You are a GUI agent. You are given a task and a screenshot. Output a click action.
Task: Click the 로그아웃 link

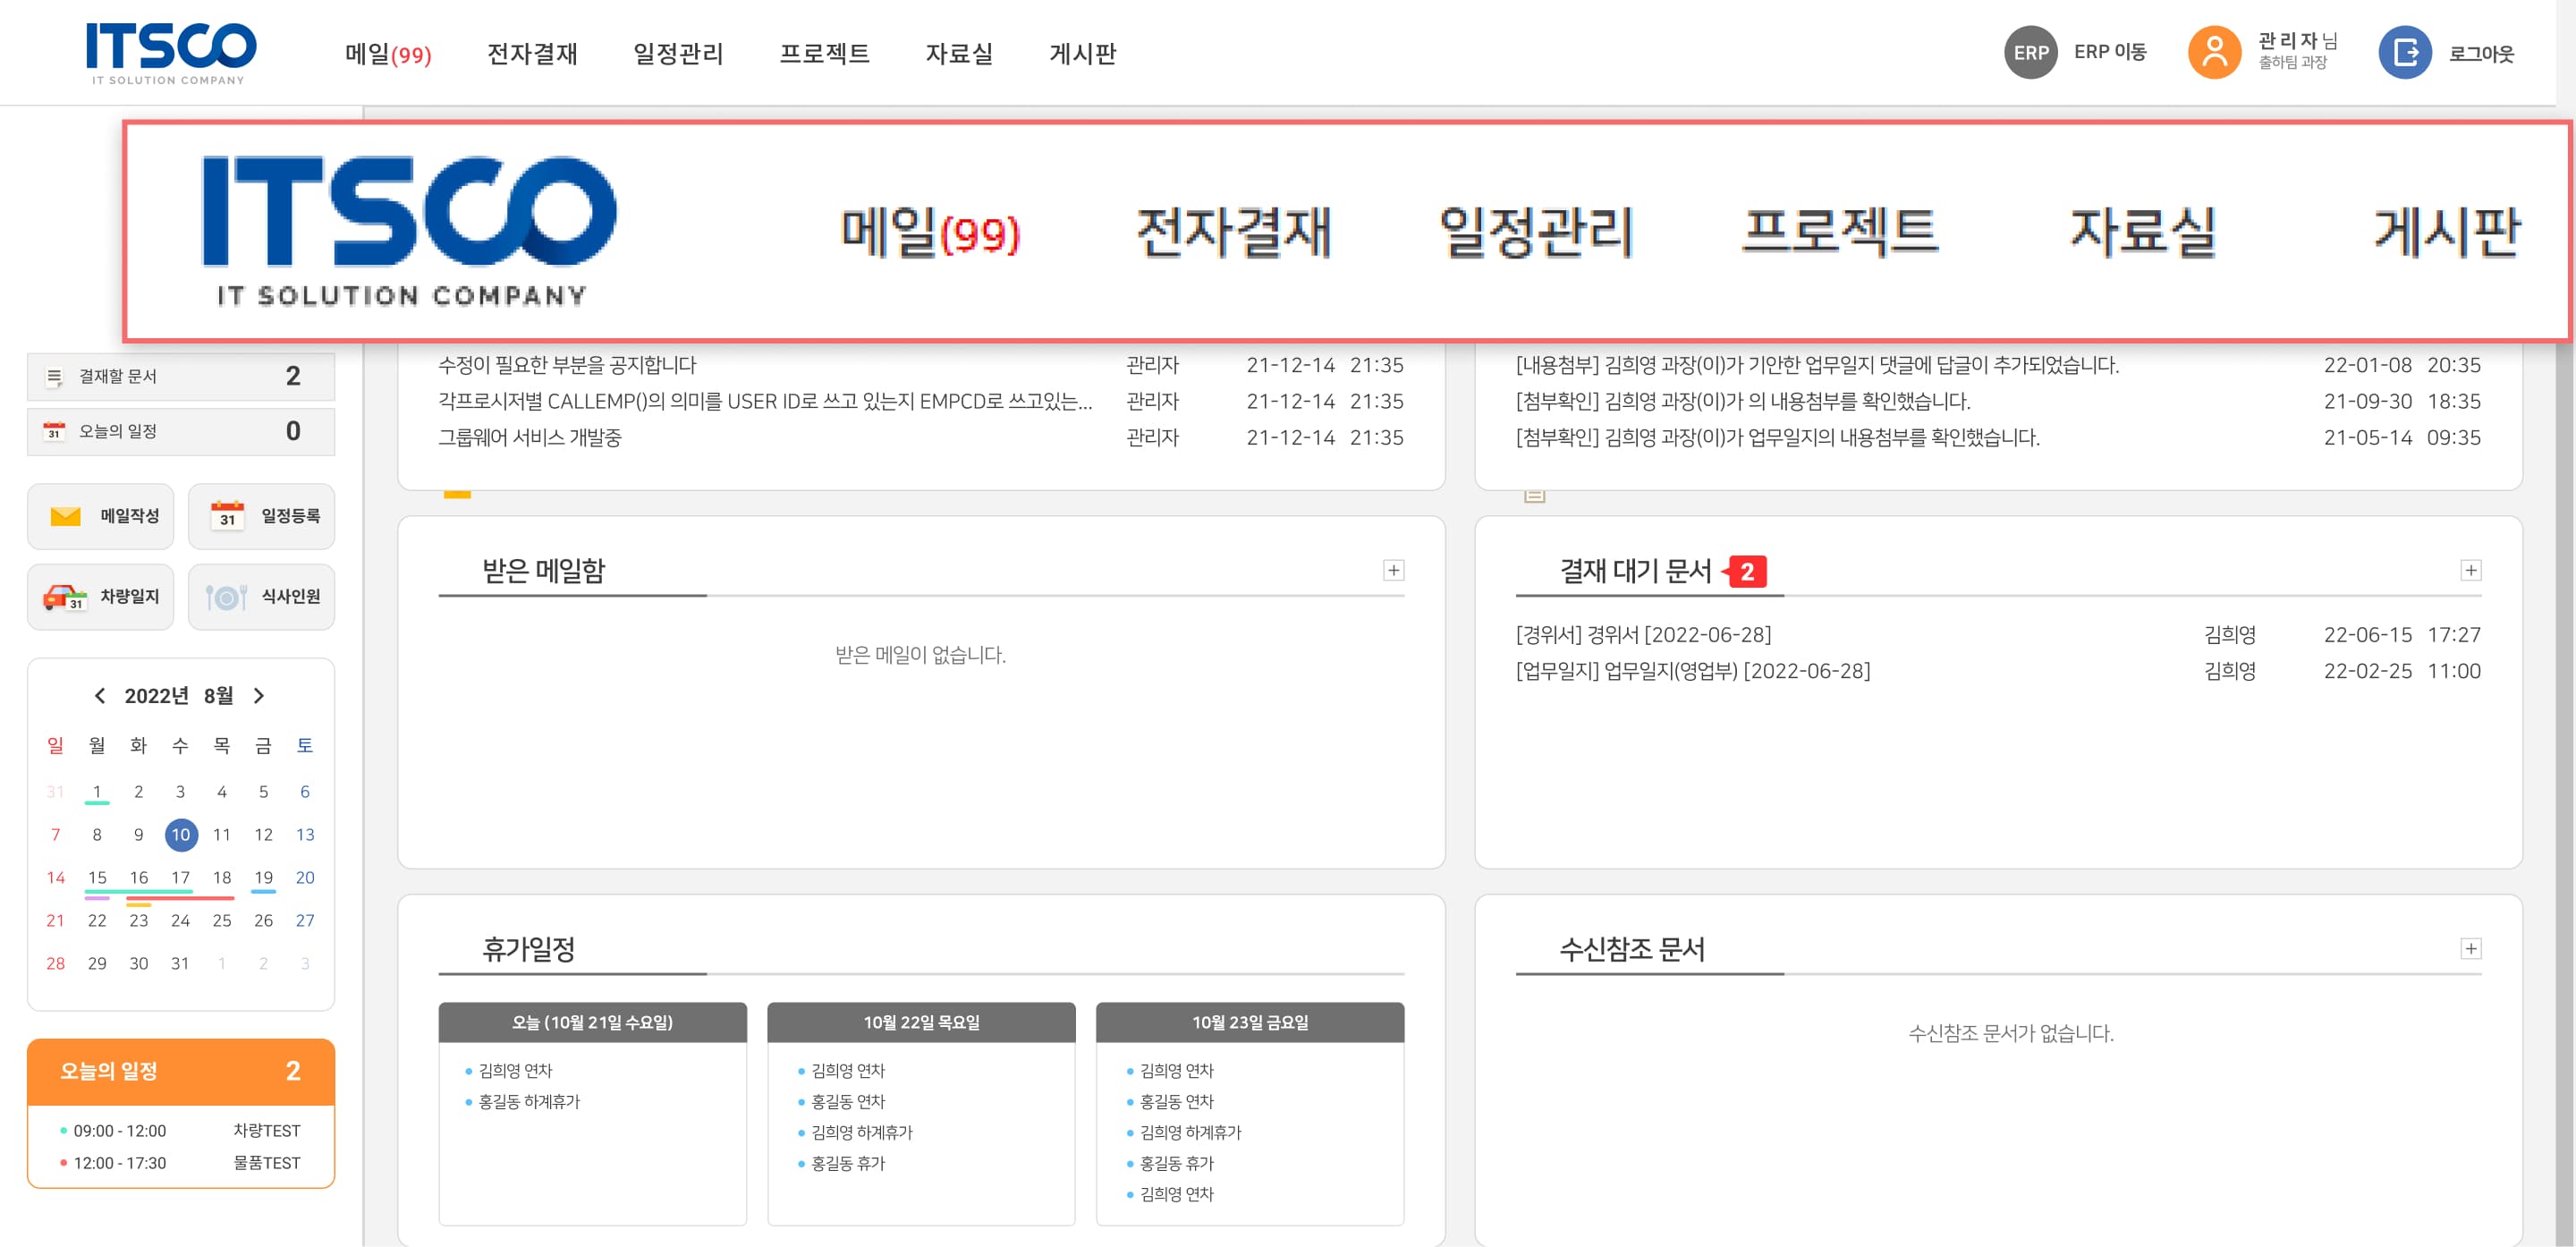(x=2481, y=54)
